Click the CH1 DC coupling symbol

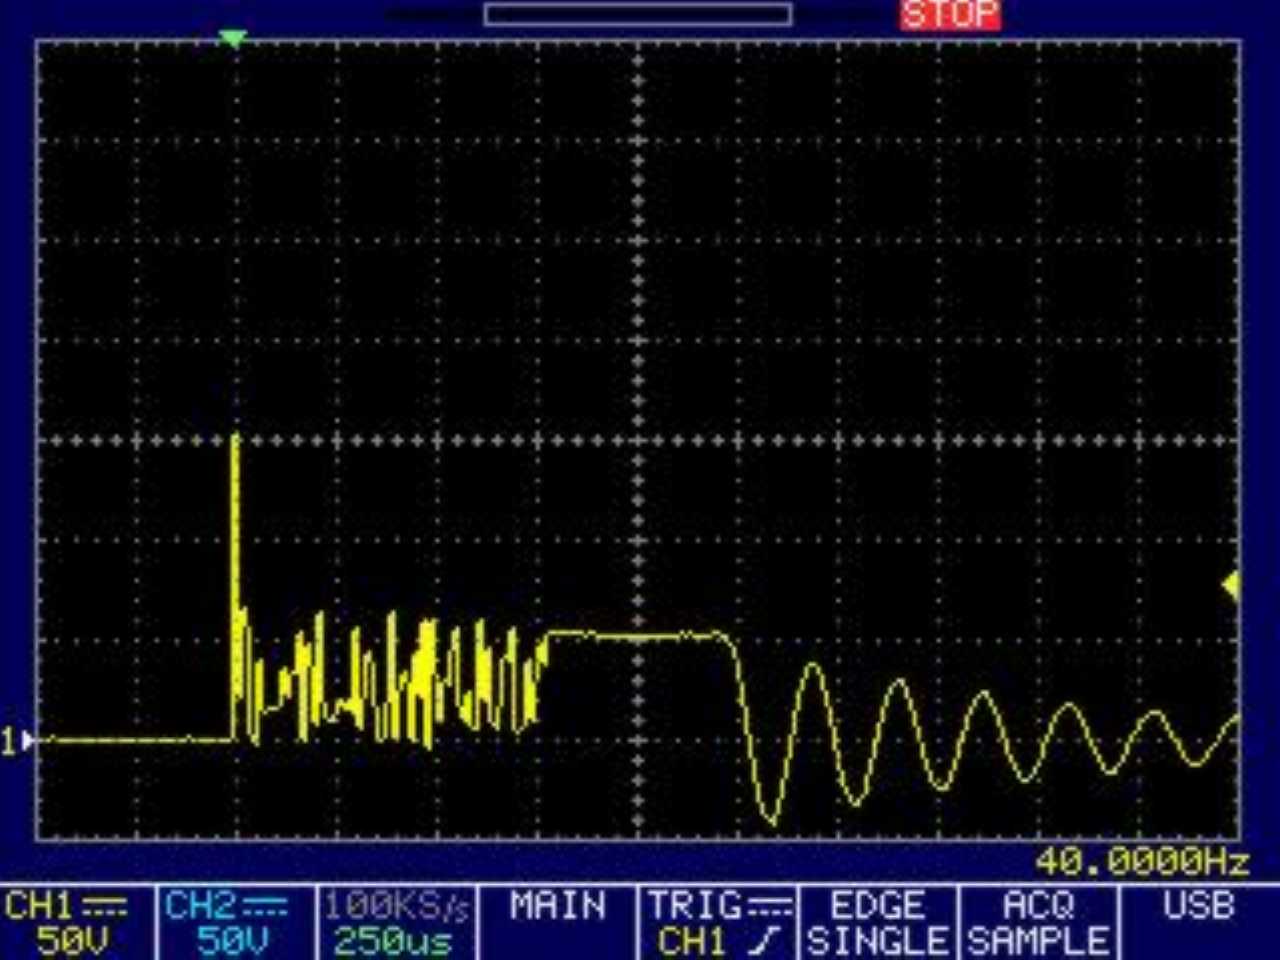(x=105, y=908)
